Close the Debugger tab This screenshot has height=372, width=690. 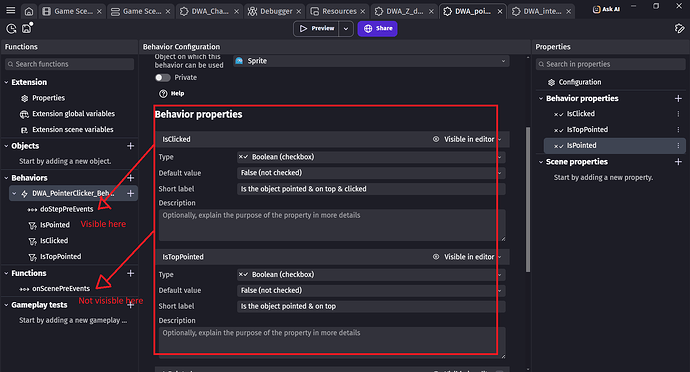(299, 11)
